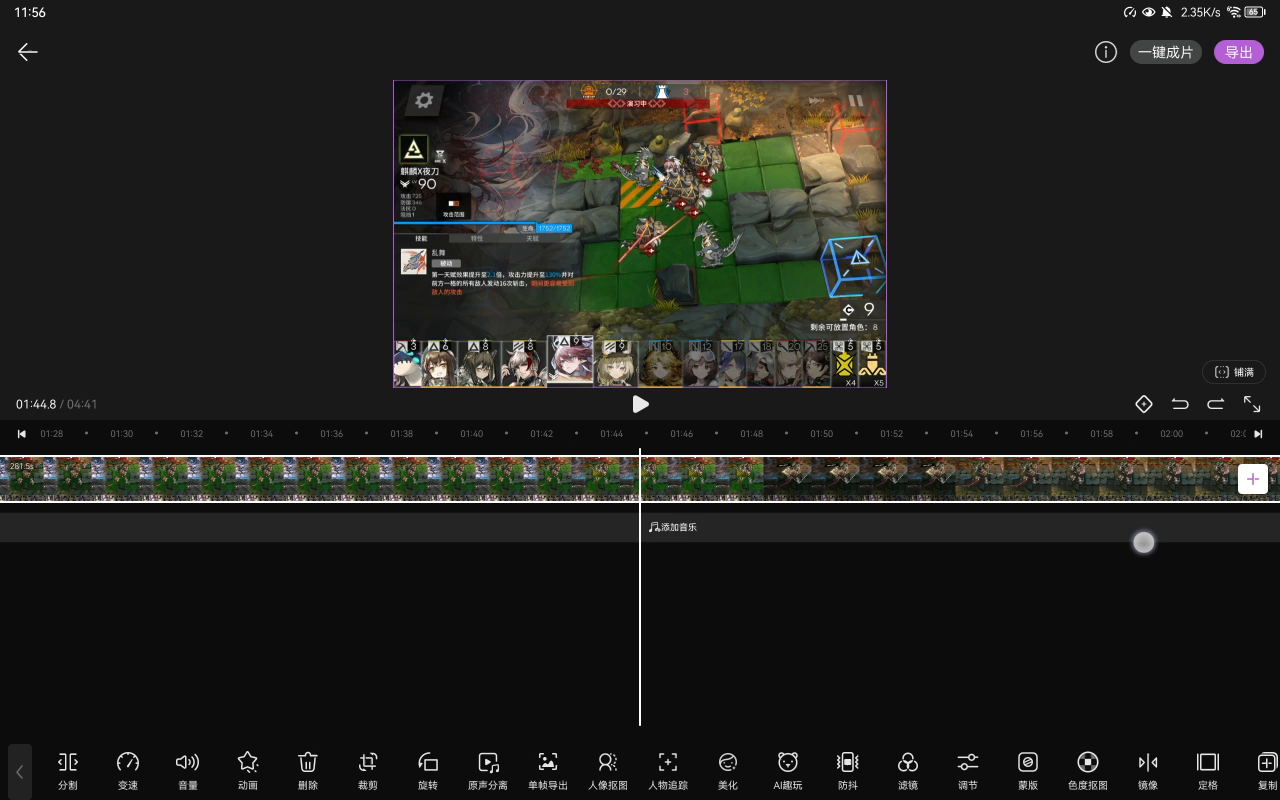Mirror the clip with 镜像

tap(1148, 772)
